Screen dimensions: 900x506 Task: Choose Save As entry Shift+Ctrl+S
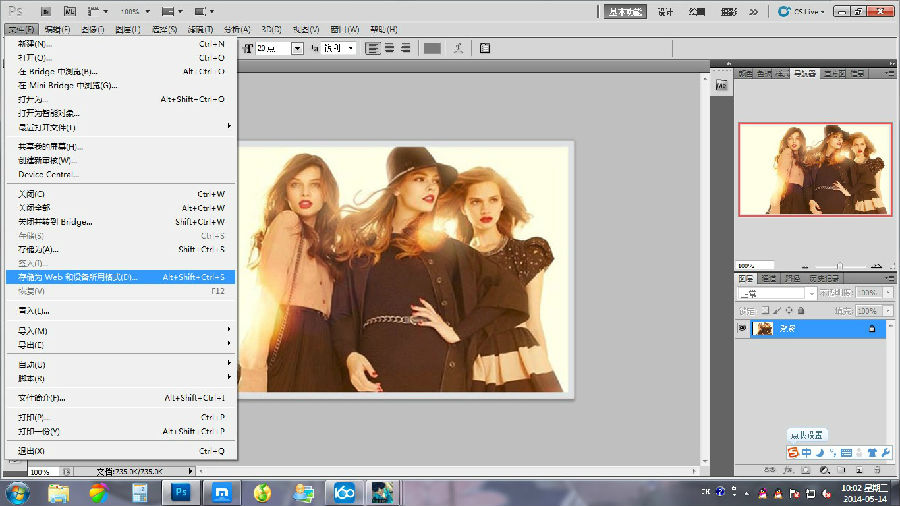tap(121, 249)
